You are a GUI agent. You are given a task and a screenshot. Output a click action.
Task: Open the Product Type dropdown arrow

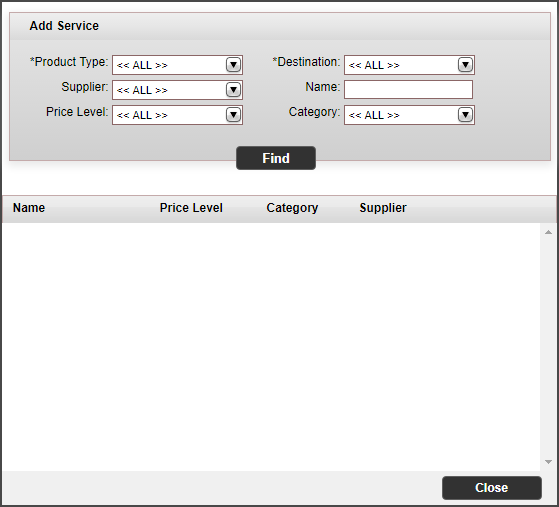click(233, 65)
